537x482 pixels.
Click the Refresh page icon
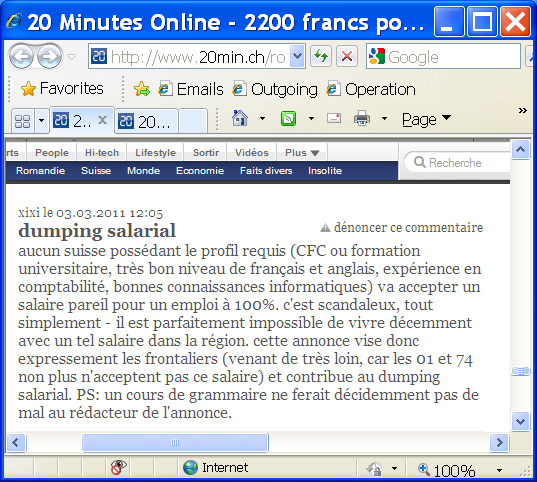click(321, 56)
